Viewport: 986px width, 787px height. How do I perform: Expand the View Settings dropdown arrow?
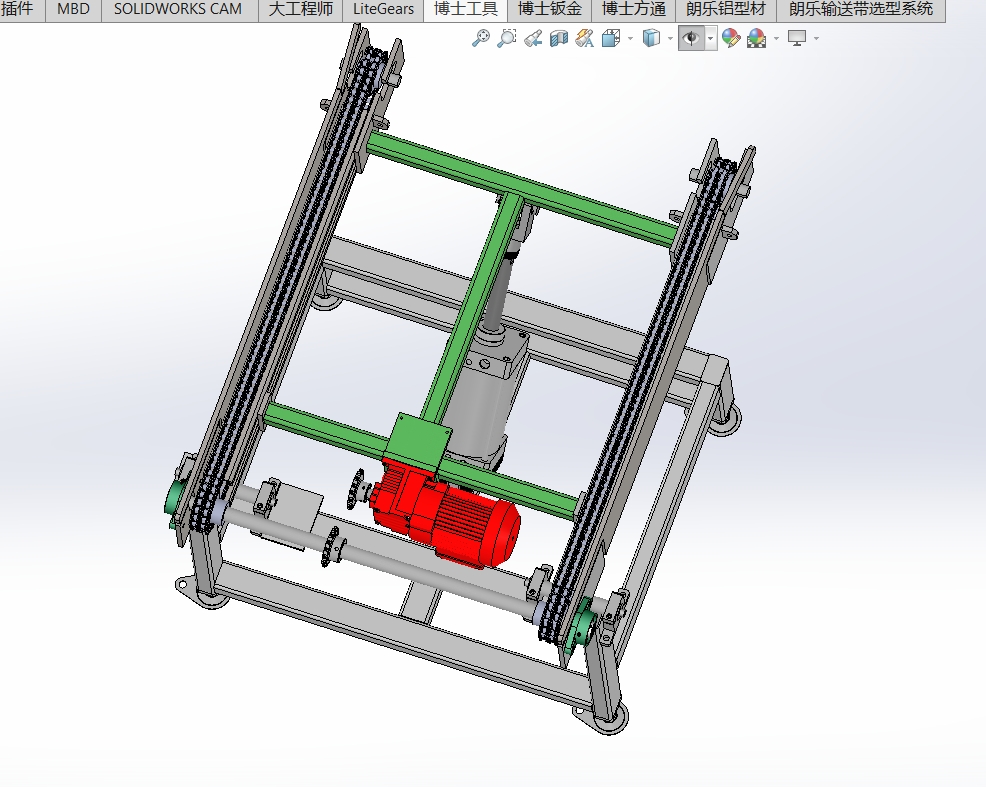[816, 39]
